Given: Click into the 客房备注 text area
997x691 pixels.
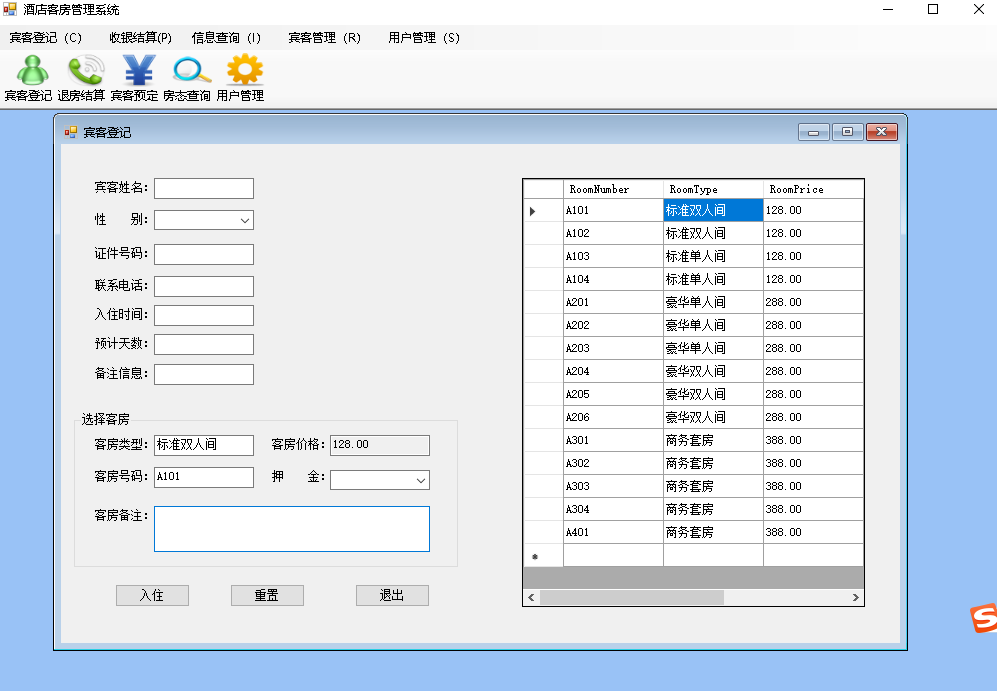Looking at the screenshot, I should (292, 529).
